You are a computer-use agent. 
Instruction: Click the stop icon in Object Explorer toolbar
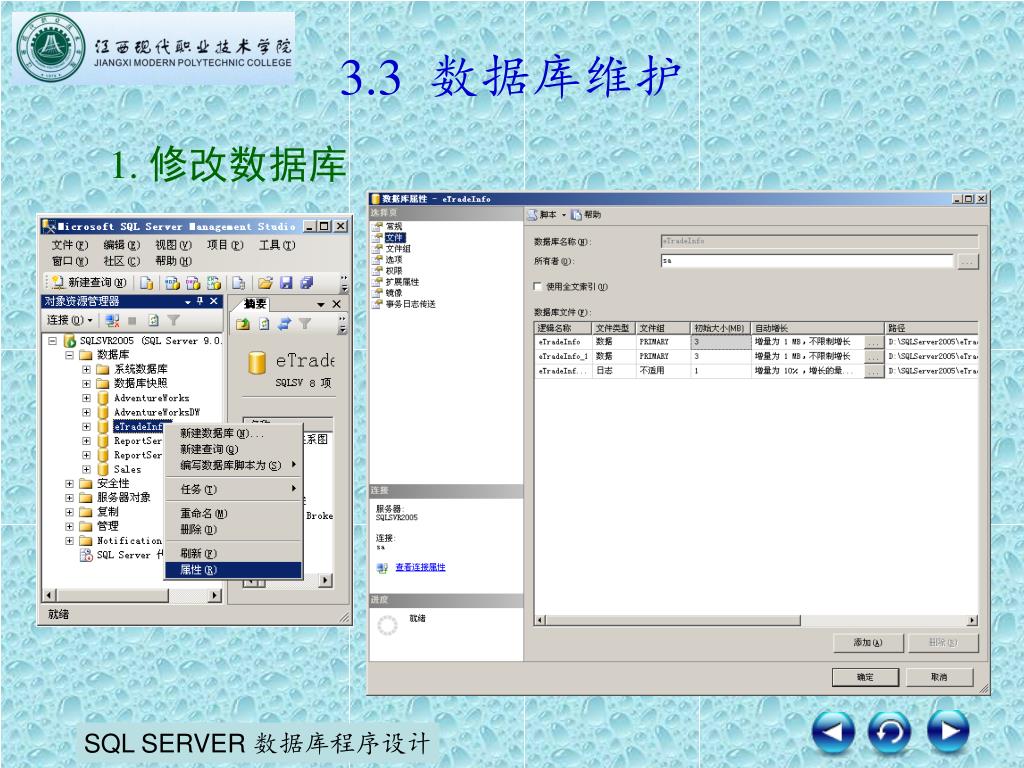pyautogui.click(x=132, y=321)
